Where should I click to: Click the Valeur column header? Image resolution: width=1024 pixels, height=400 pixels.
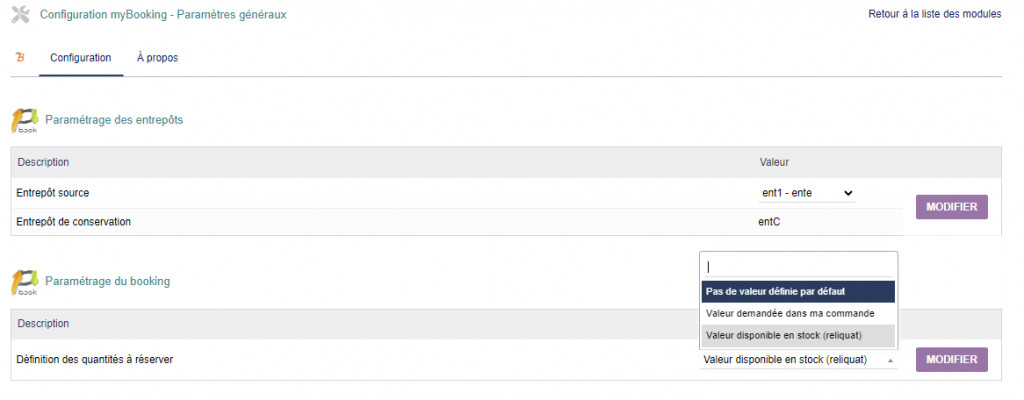(x=775, y=162)
